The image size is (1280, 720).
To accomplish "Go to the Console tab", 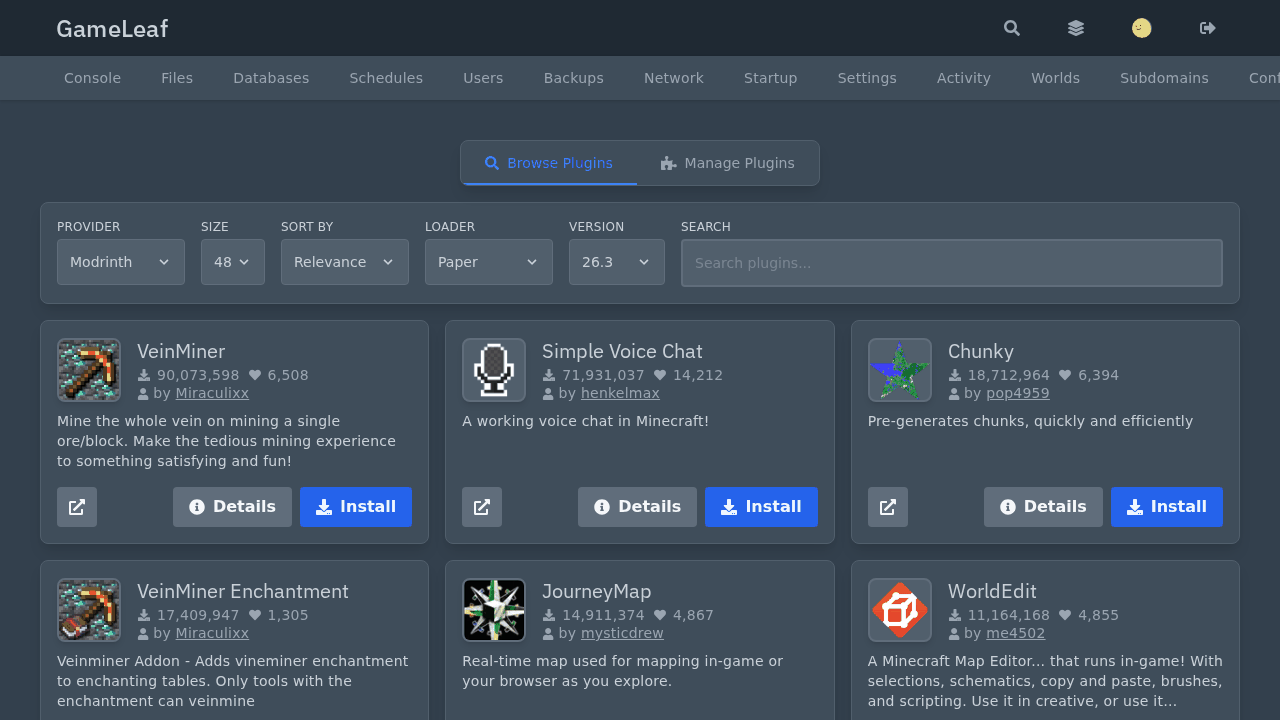I will pos(92,78).
